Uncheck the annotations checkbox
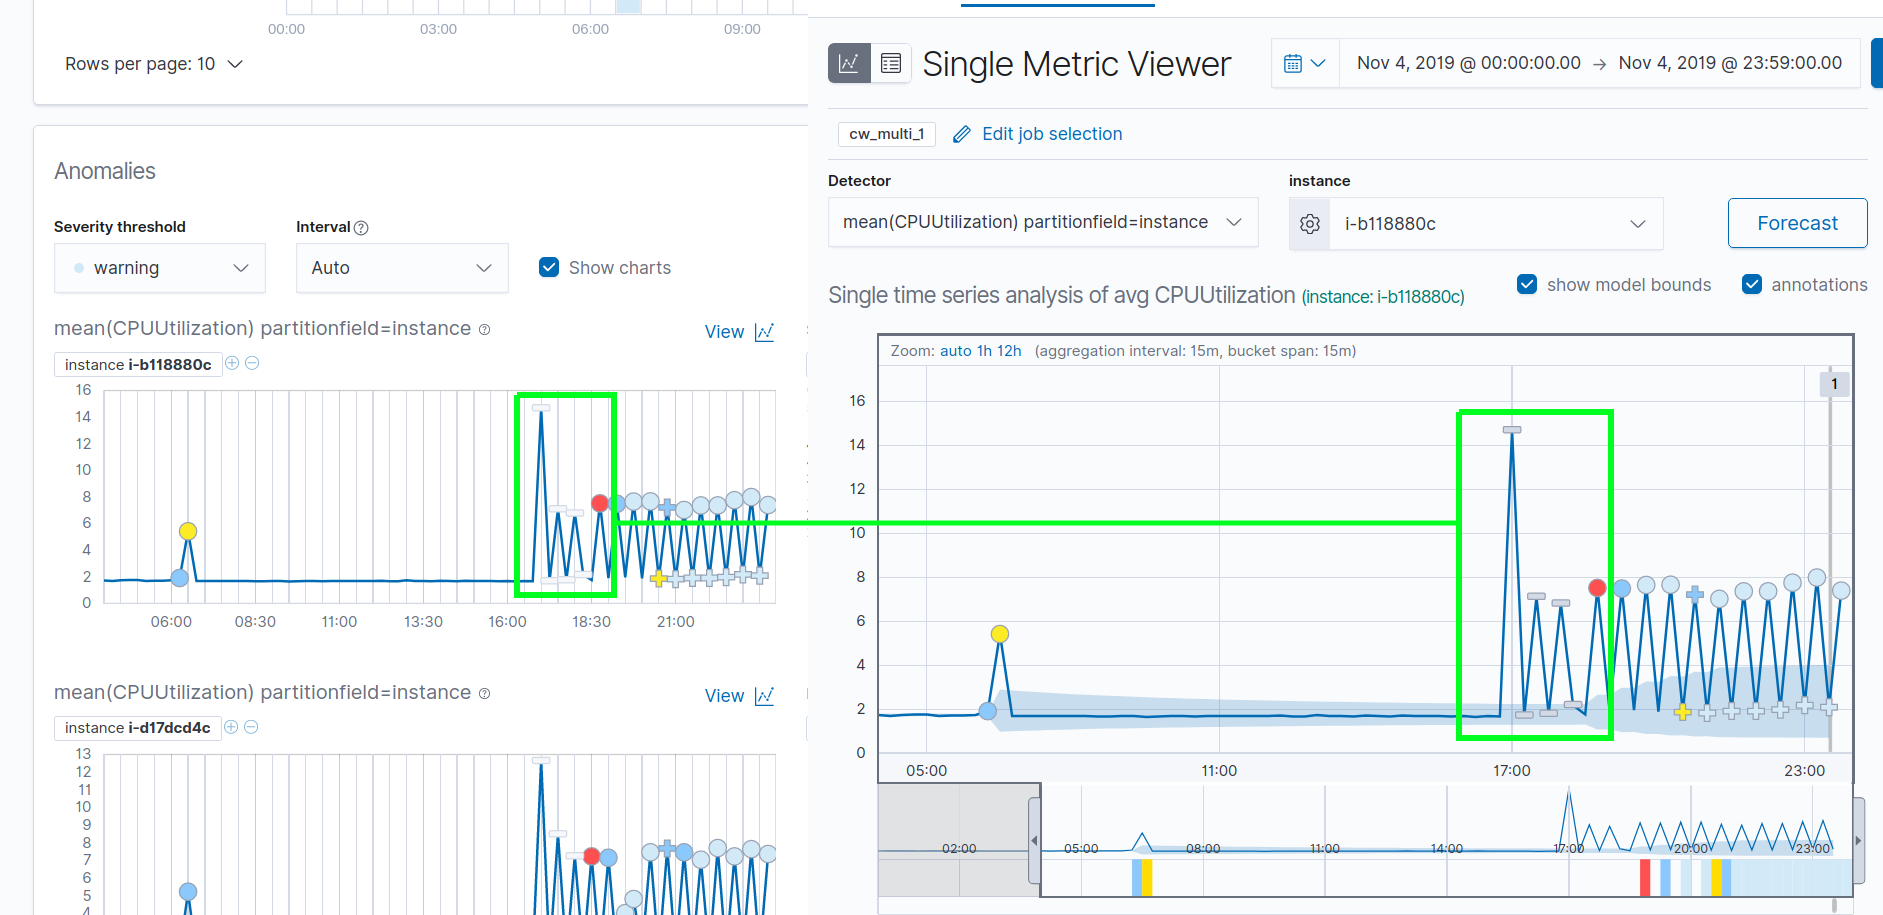This screenshot has height=915, width=1883. (x=1752, y=284)
